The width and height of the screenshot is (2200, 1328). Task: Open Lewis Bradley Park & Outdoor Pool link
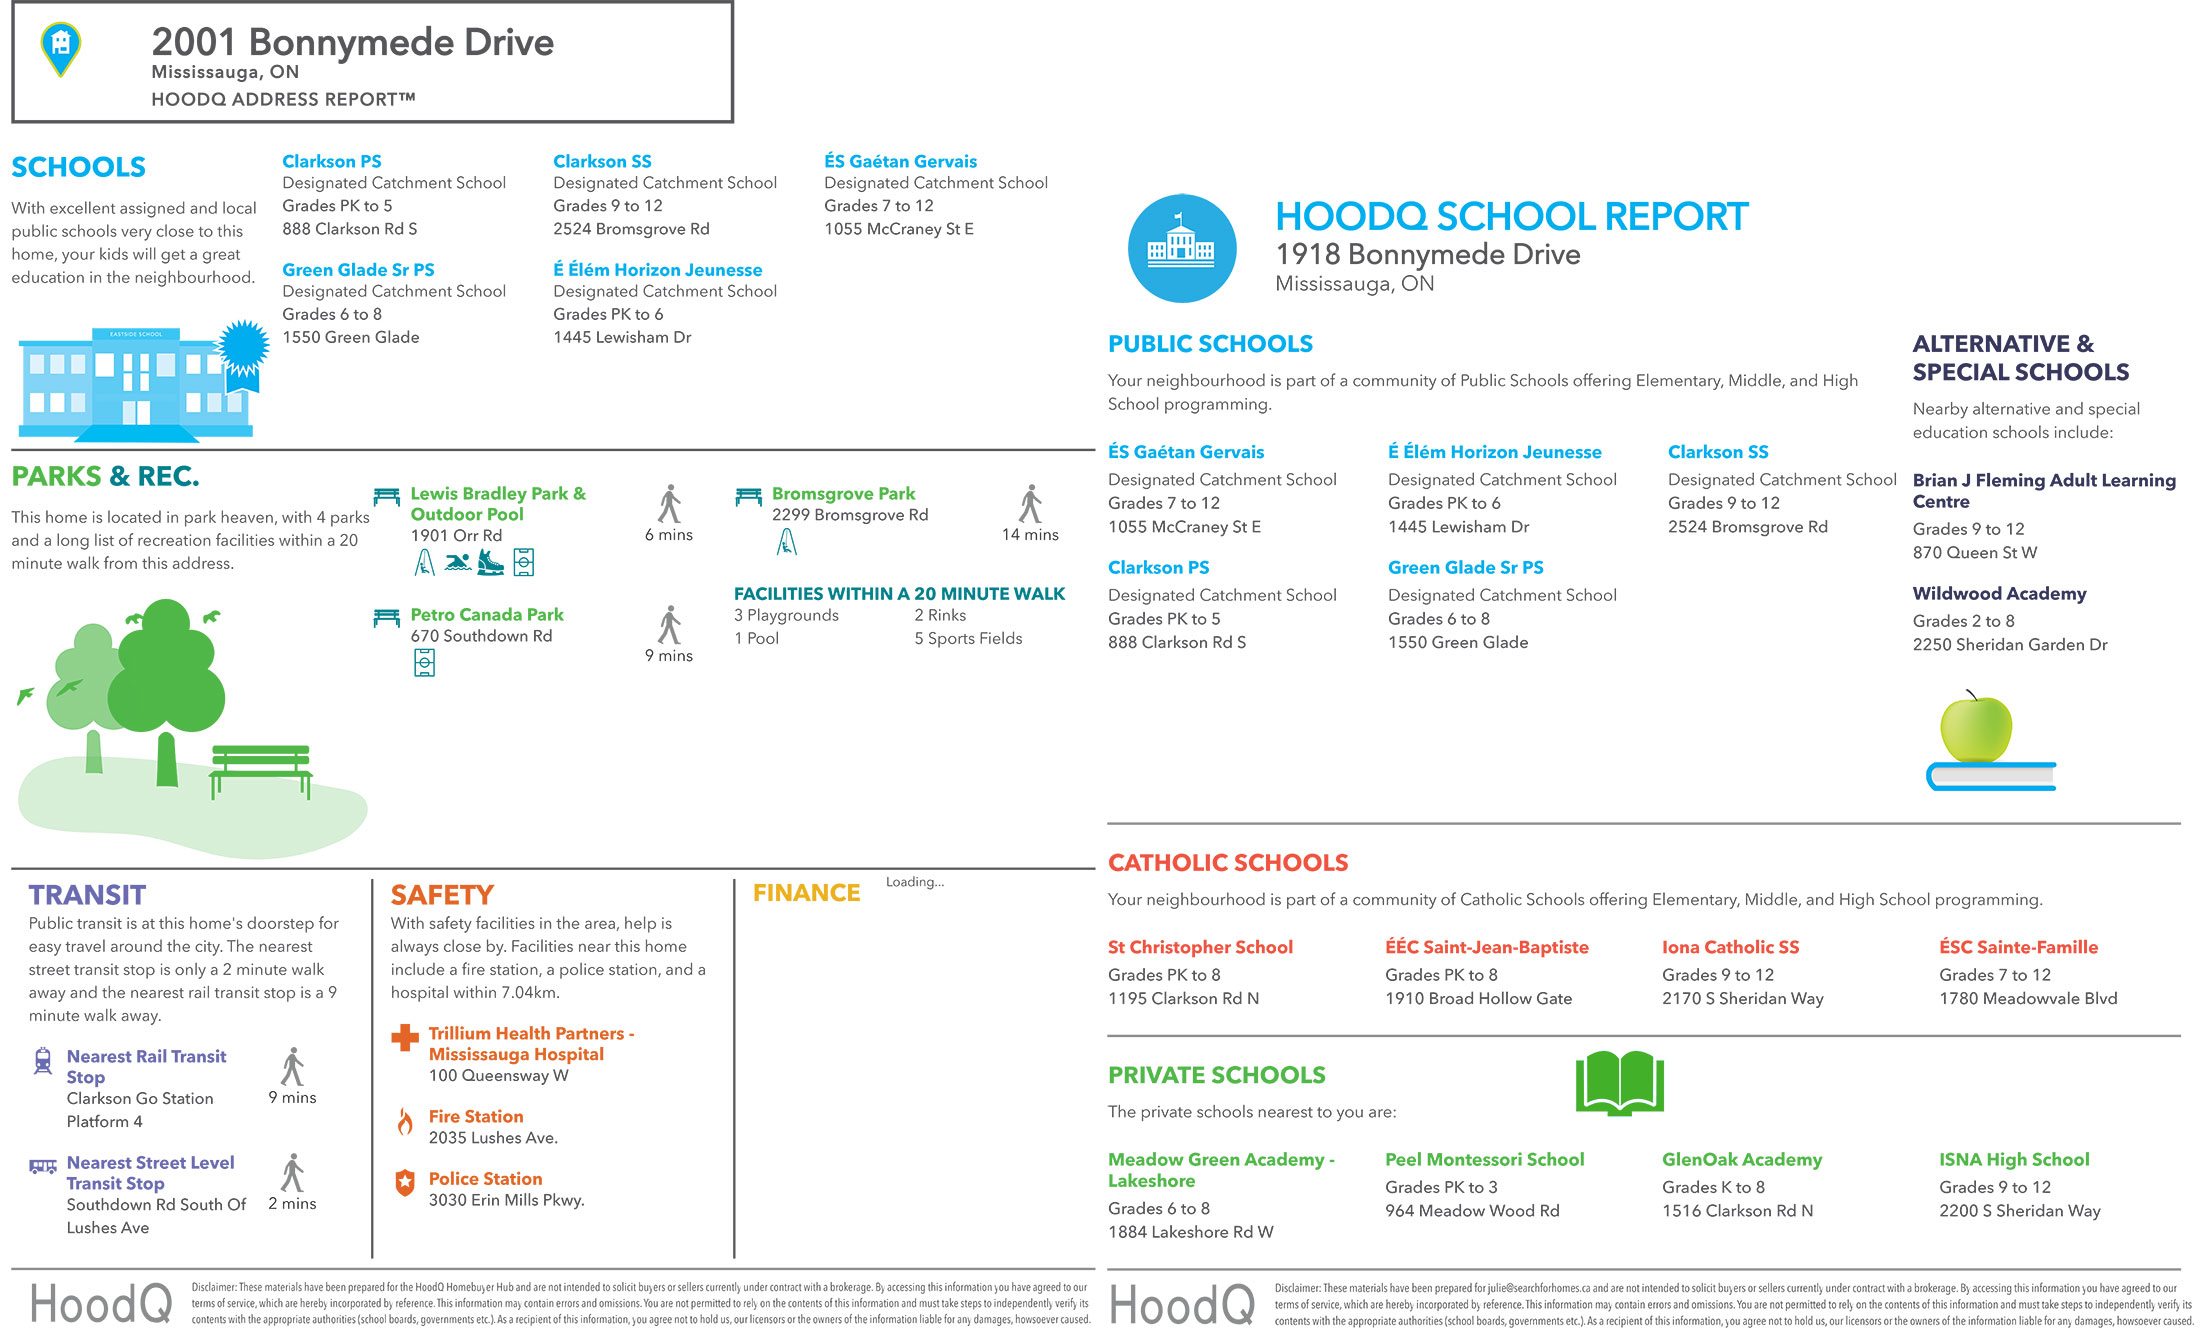point(498,504)
